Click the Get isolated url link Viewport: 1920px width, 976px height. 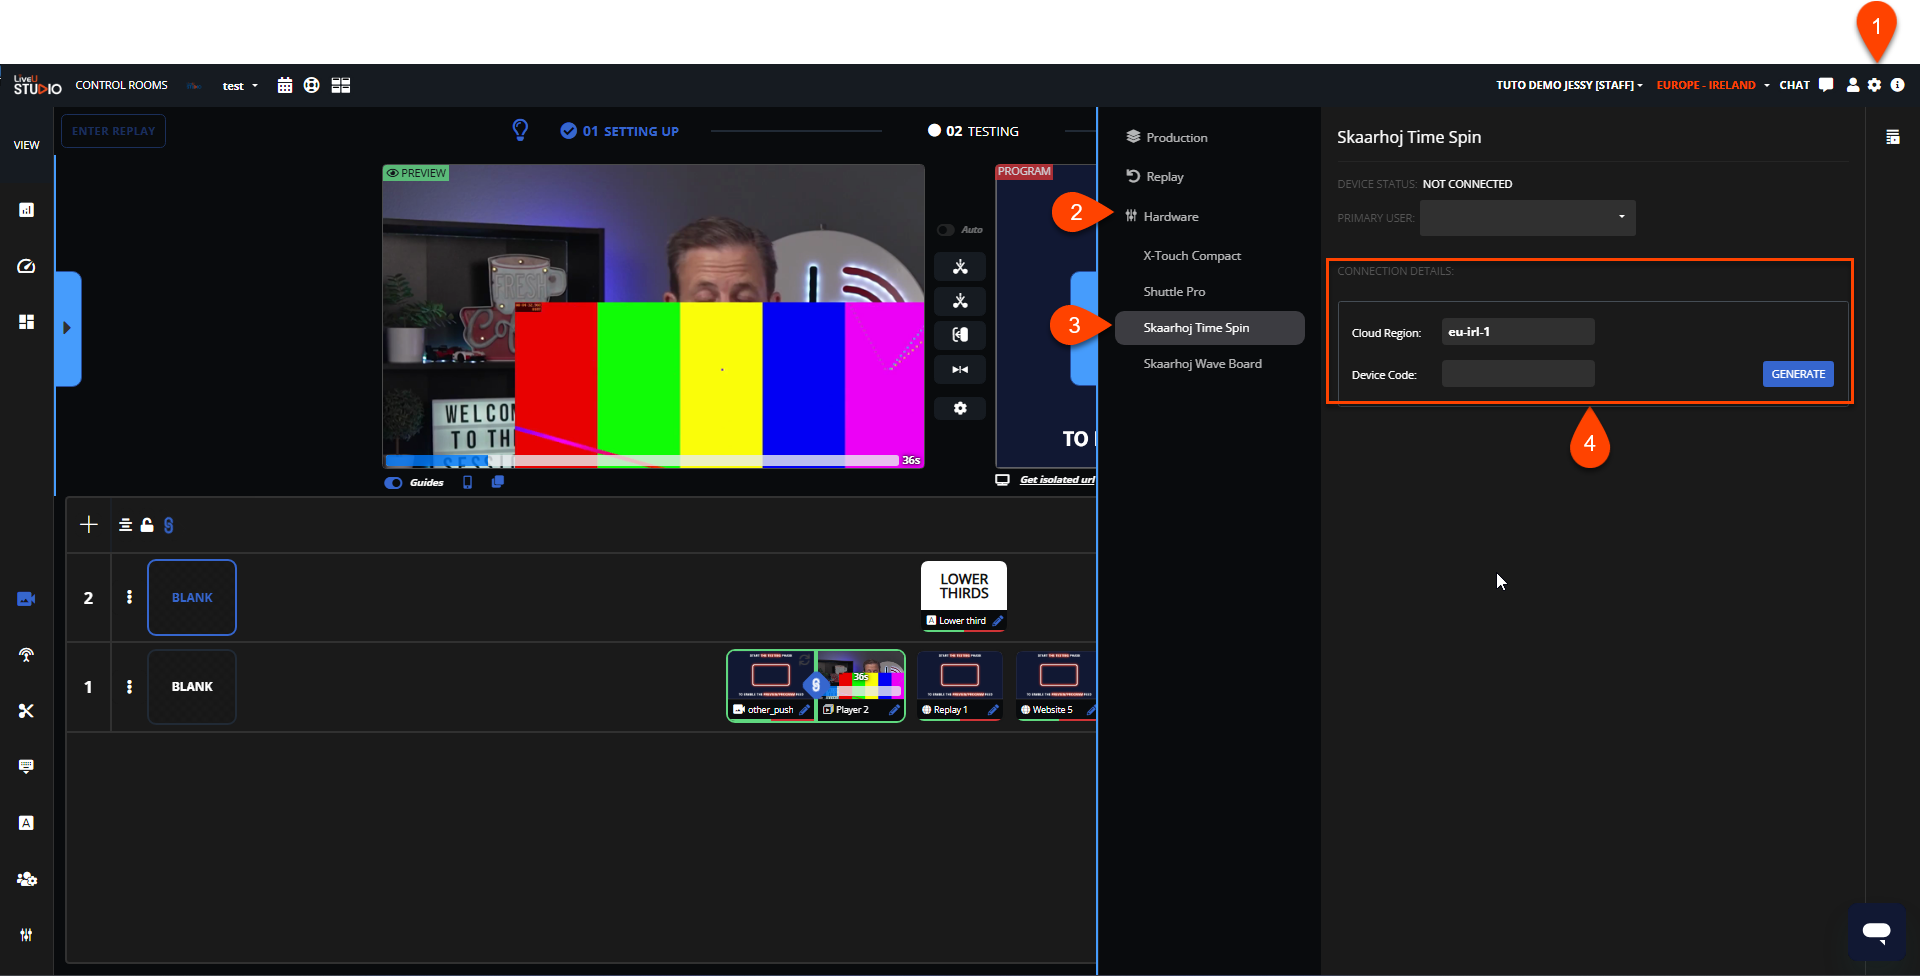click(1056, 480)
